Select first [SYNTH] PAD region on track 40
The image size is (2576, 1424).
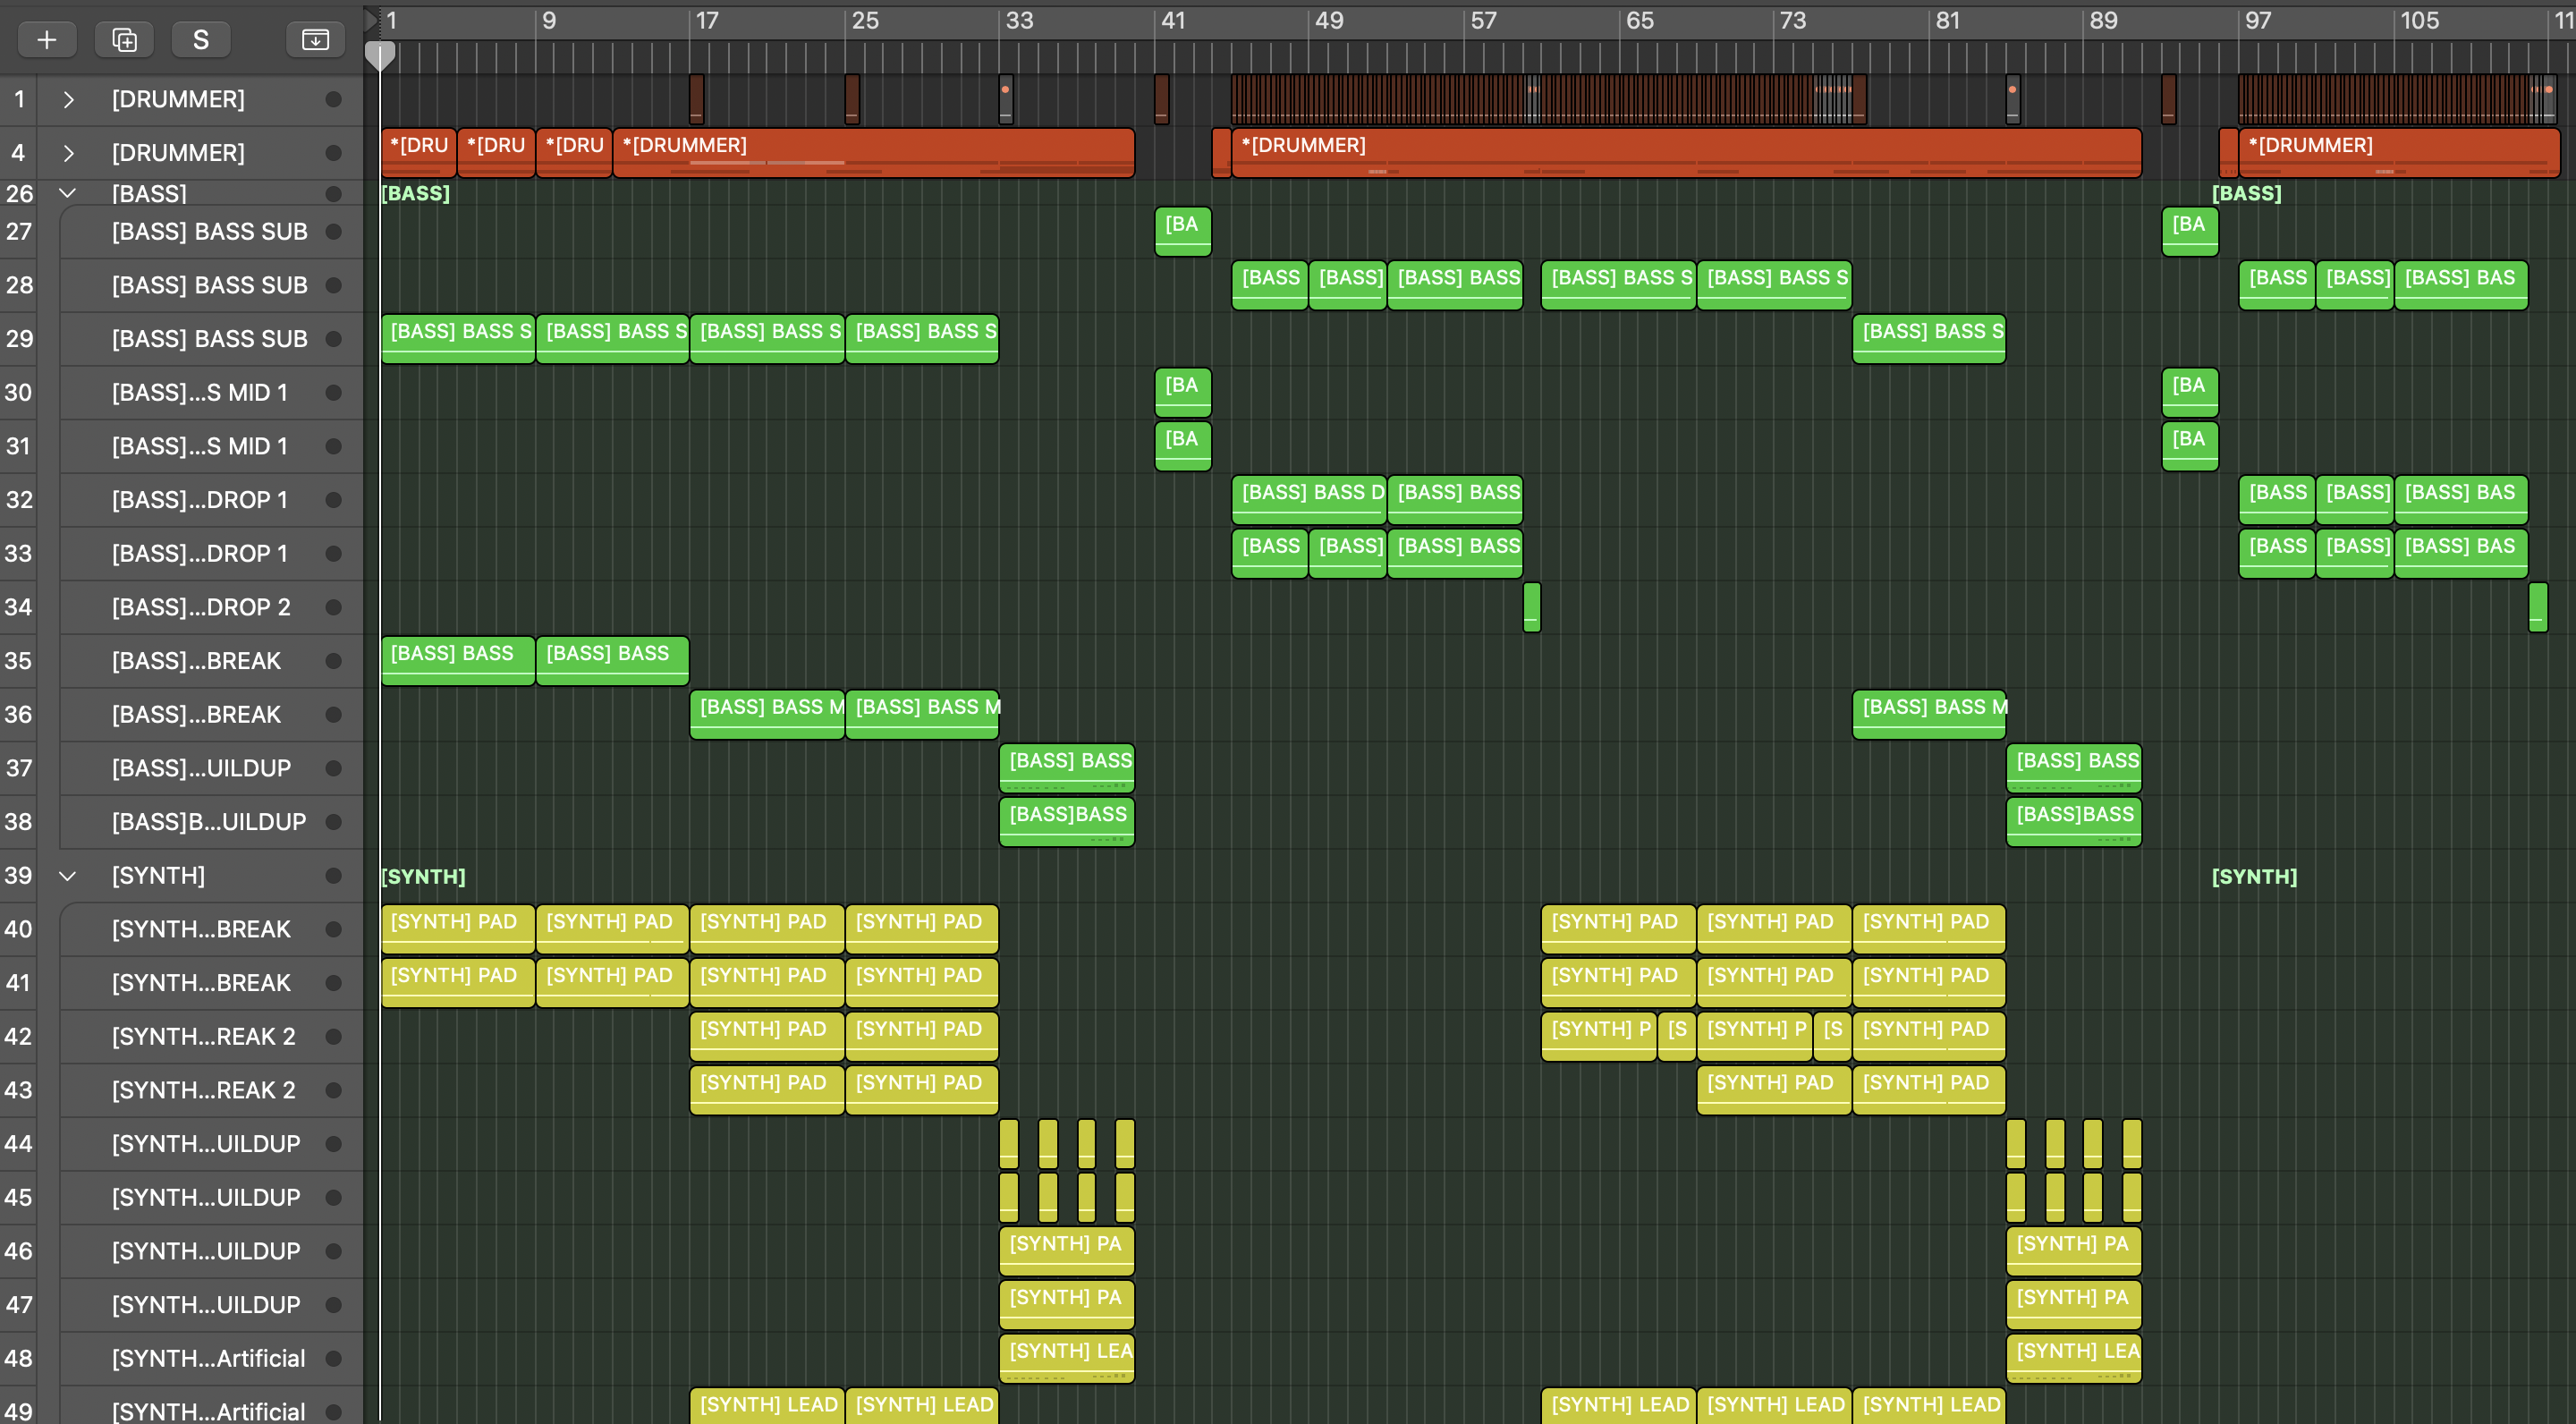[457, 929]
